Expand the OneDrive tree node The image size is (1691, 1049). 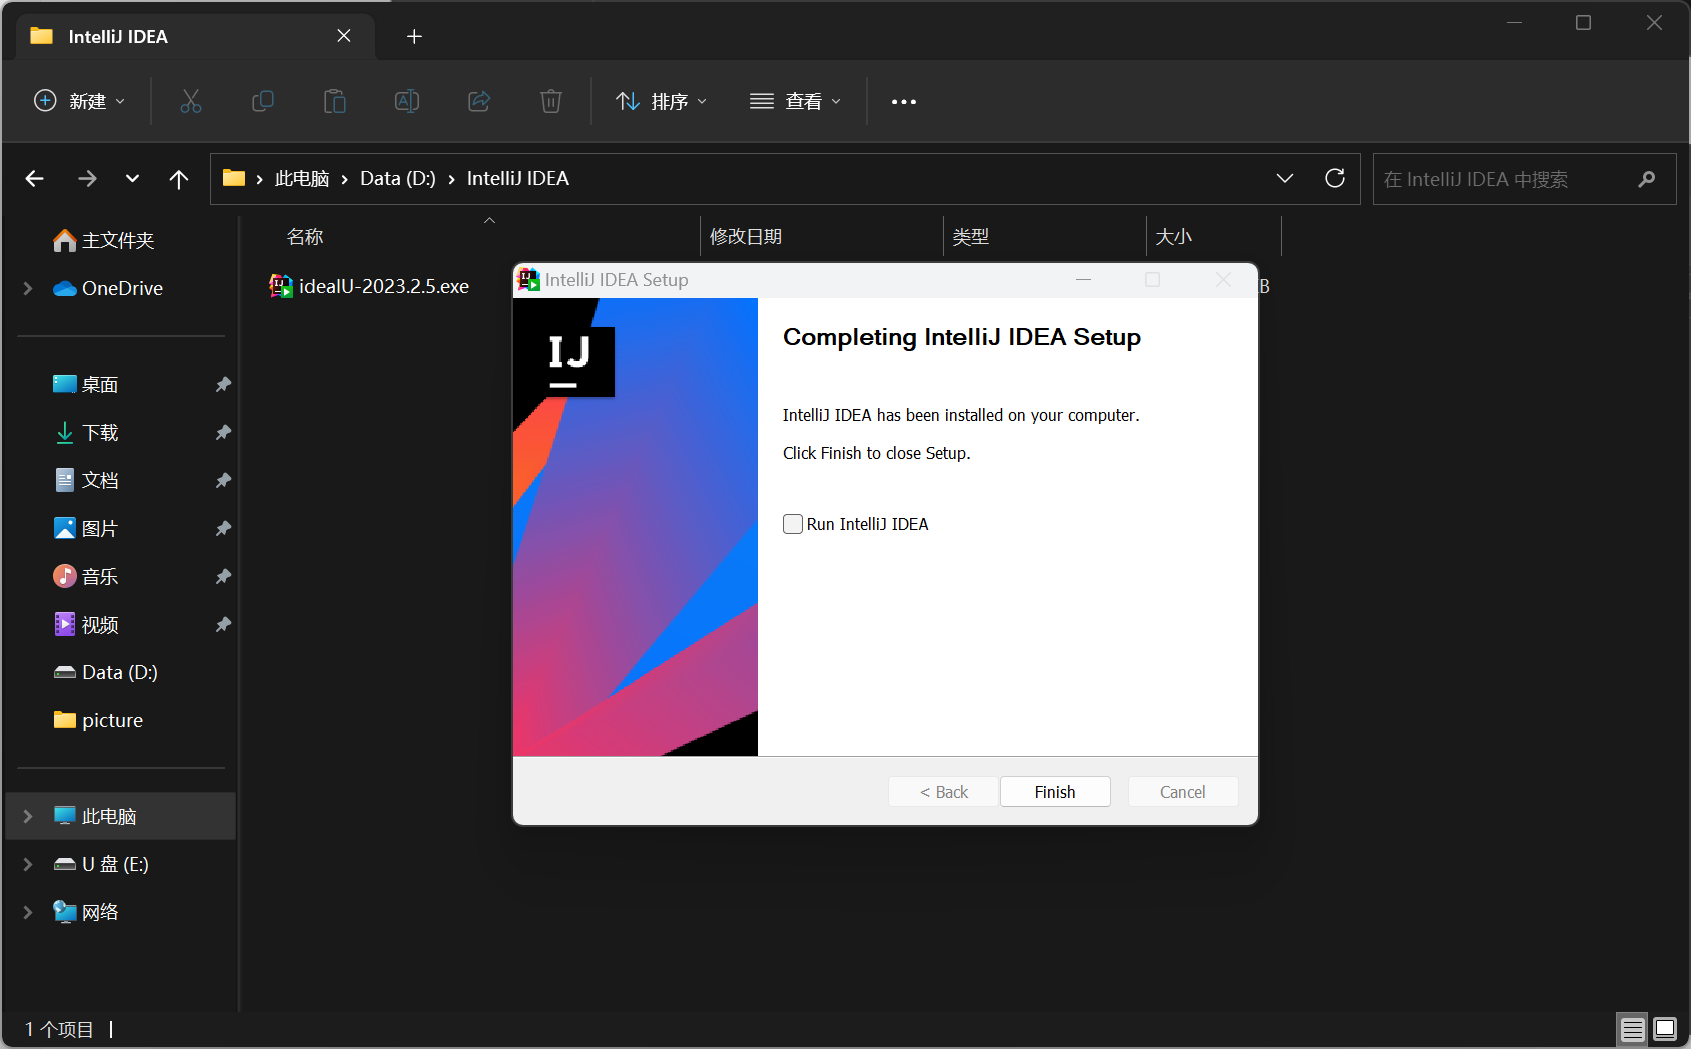tap(28, 288)
